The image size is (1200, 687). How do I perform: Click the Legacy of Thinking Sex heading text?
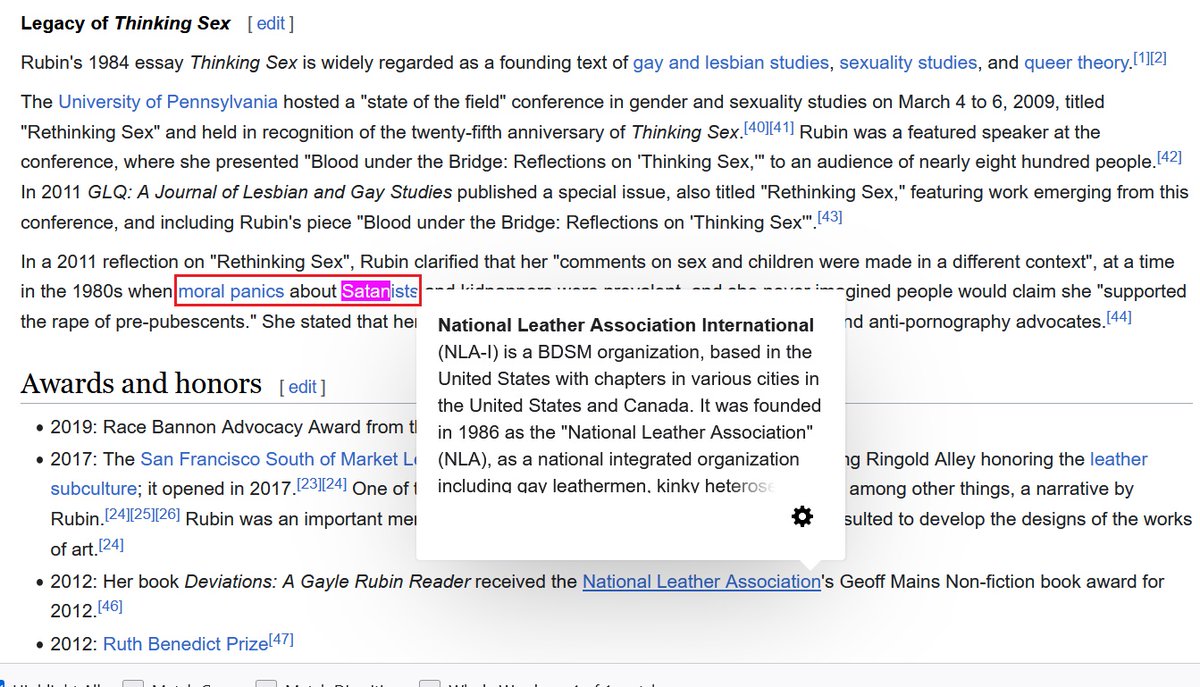pos(126,23)
